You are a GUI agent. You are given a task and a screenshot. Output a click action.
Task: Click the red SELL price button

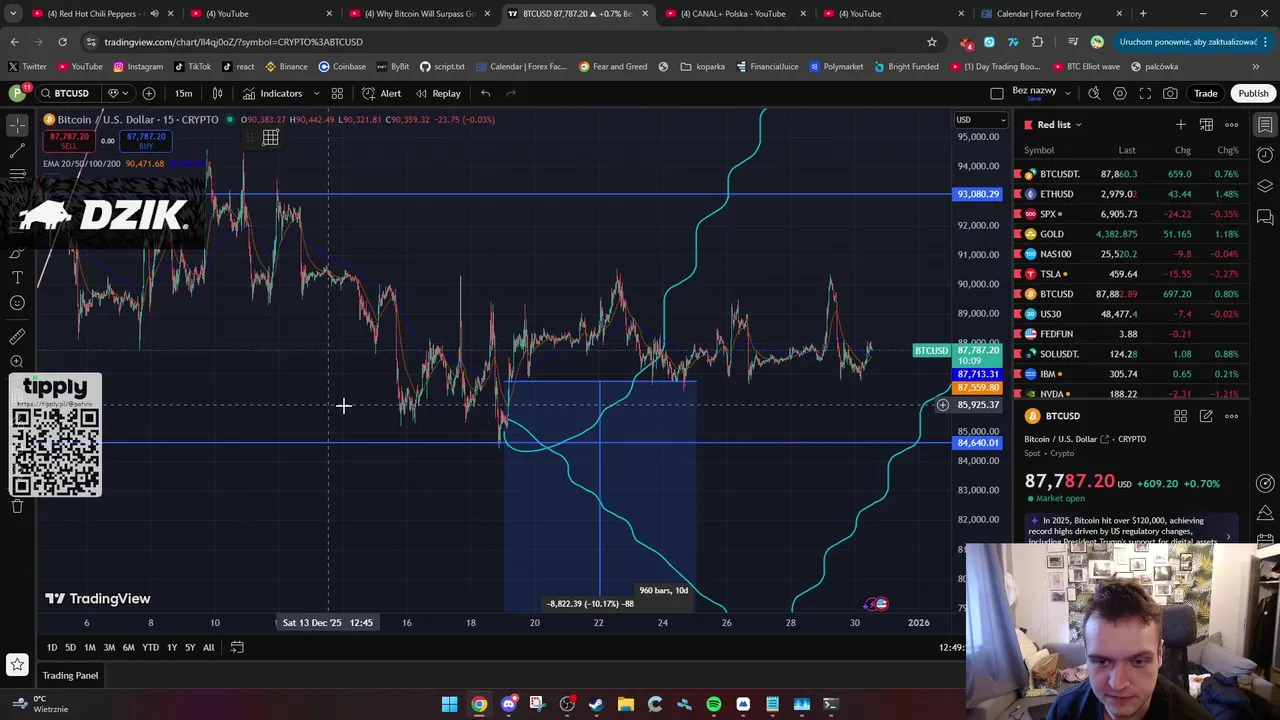point(68,140)
